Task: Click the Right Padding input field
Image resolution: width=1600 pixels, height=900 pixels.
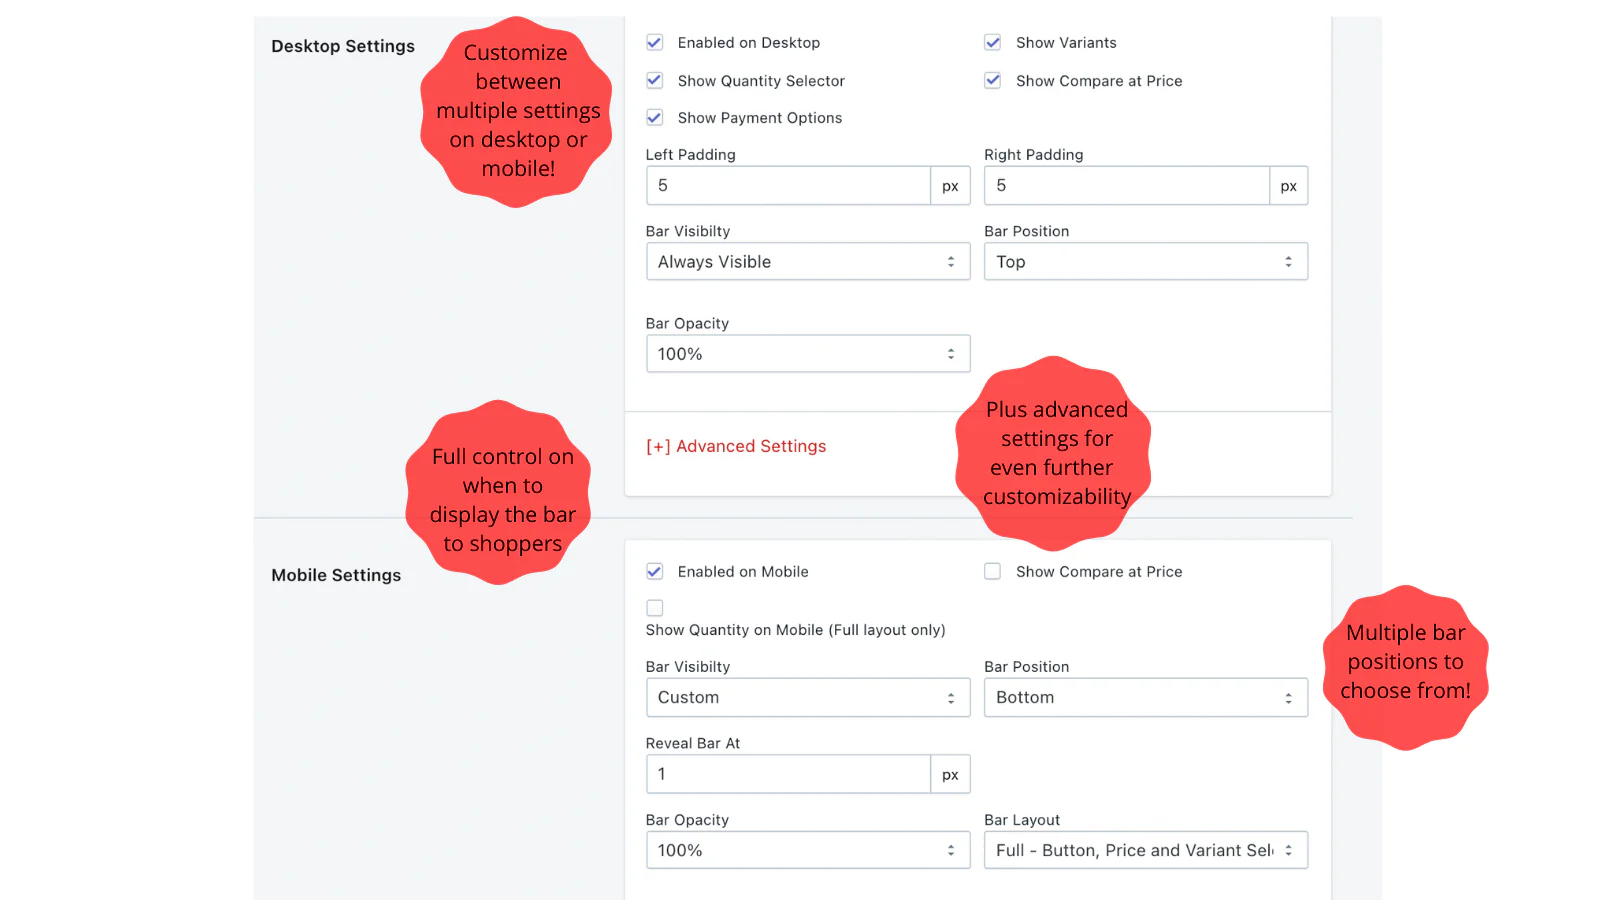Action: point(1126,186)
